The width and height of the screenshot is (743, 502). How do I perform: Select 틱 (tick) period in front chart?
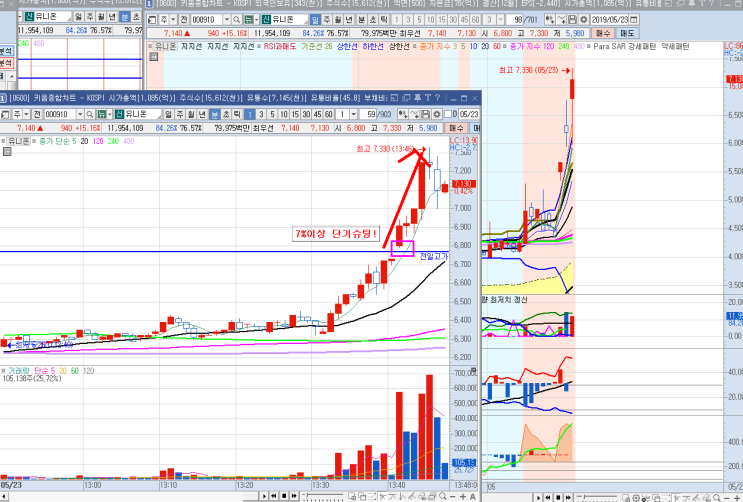237,114
